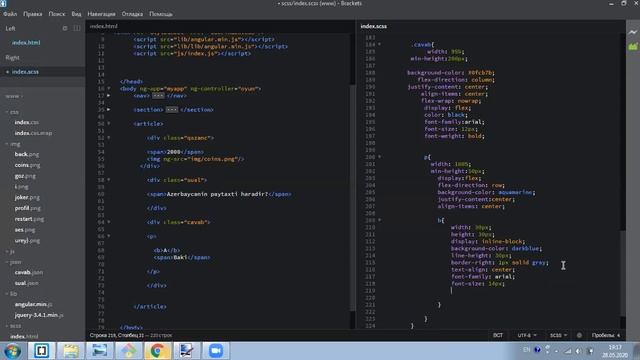This screenshot has width=640, height=360.
Task: Click the monitor-screen taskbar icon beside Explorer
Action: [x=100, y=351]
